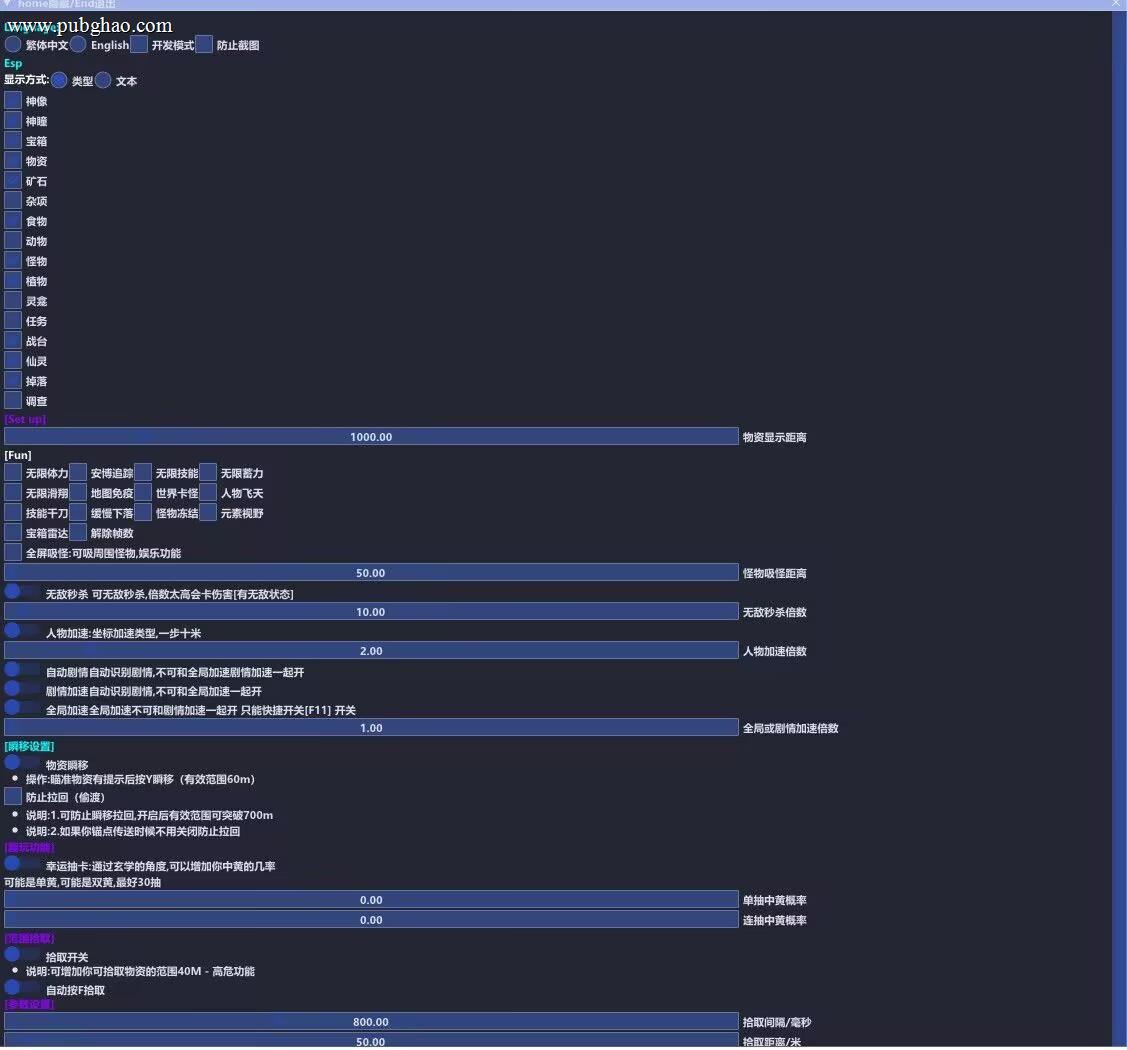1127x1050 pixels.
Task: Toggle the 物资 ESP checkbox
Action: (x=13, y=160)
